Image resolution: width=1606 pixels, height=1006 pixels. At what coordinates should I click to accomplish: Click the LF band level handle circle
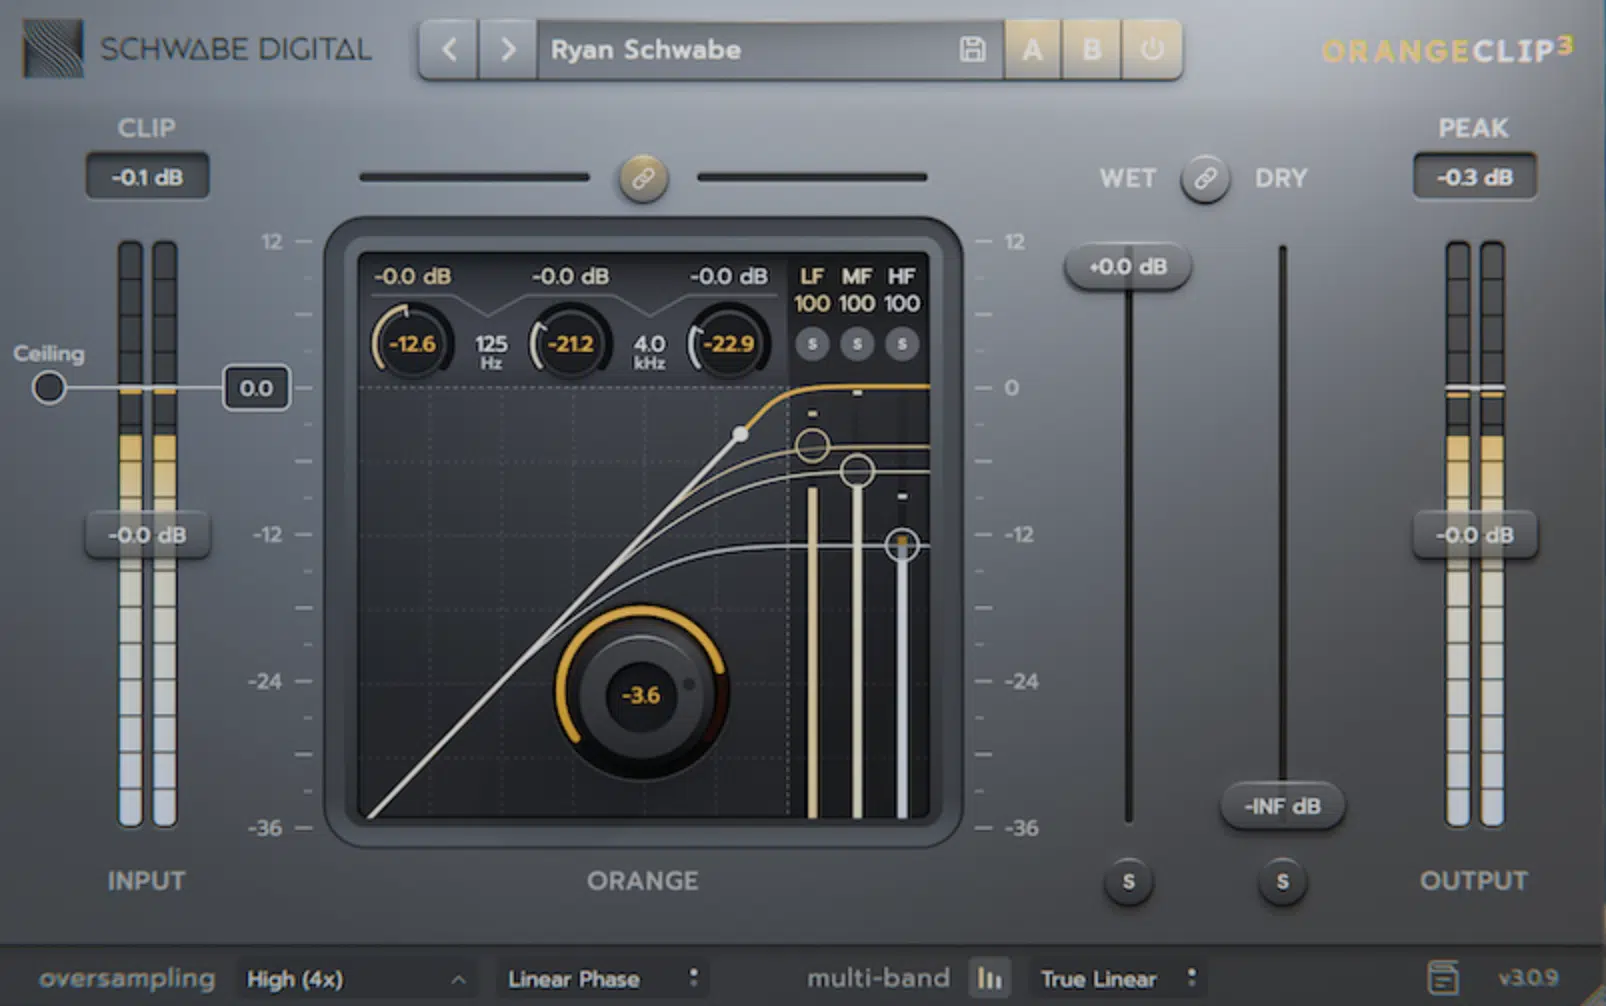812,445
